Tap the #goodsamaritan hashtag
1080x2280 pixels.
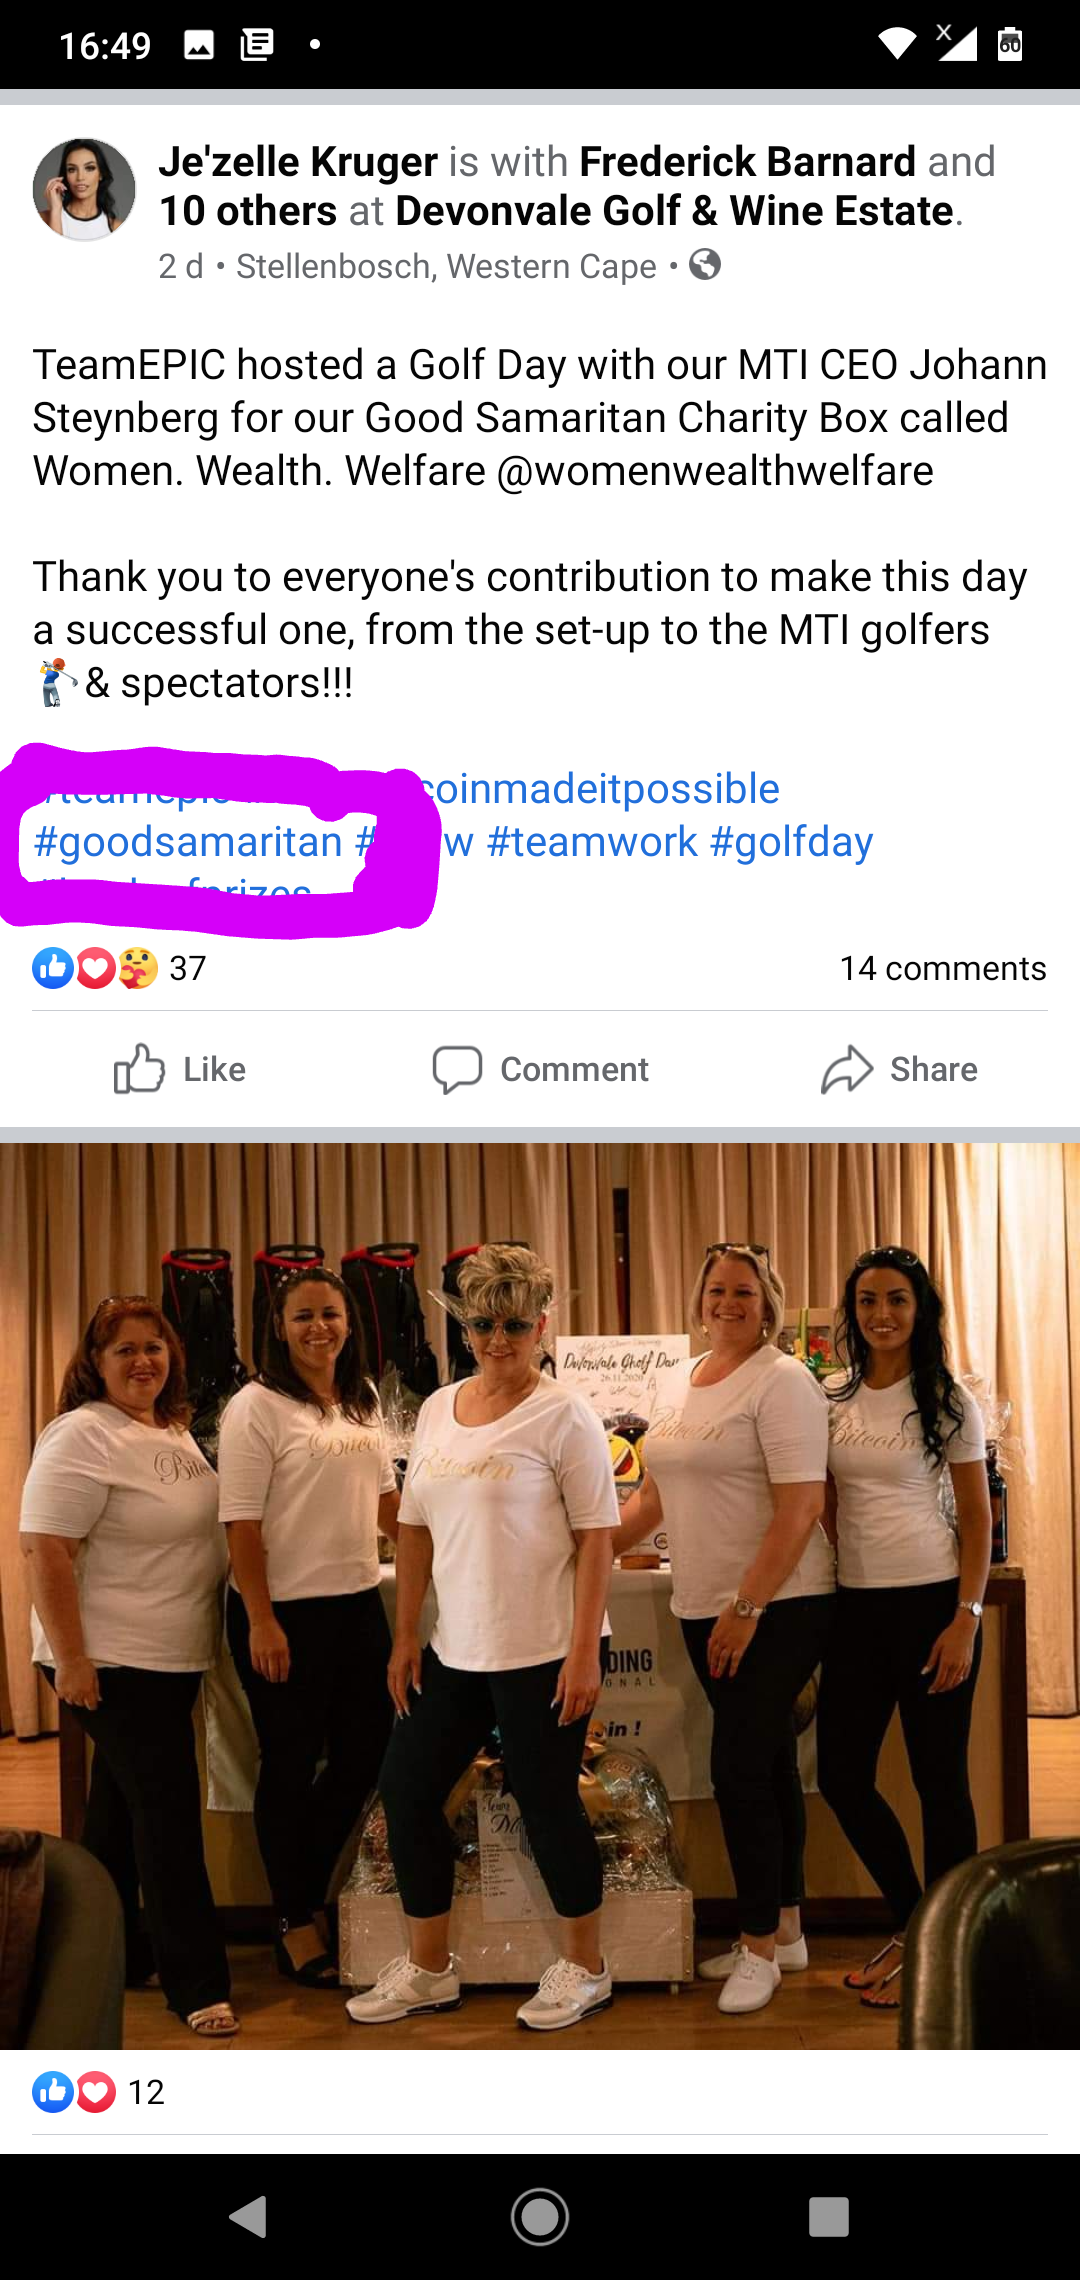tap(188, 842)
